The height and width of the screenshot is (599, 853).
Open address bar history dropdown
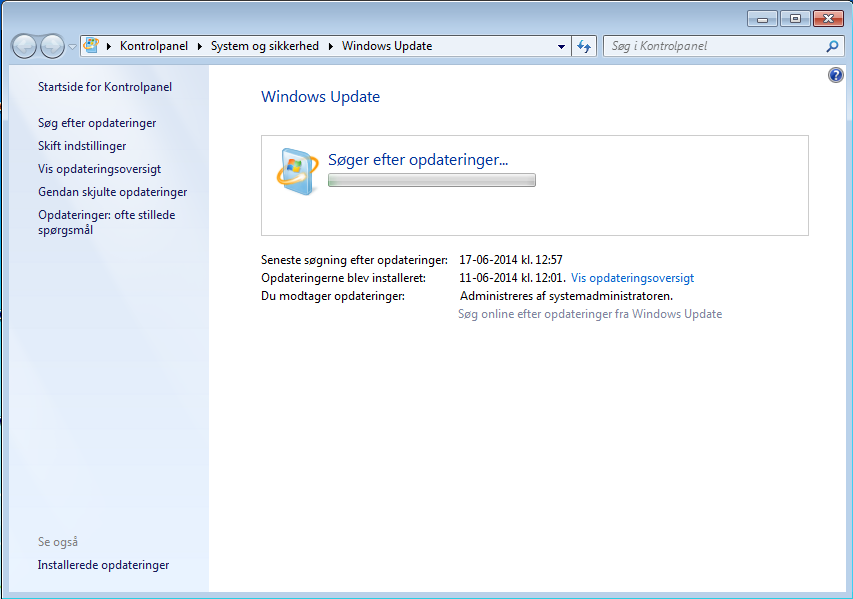click(561, 47)
